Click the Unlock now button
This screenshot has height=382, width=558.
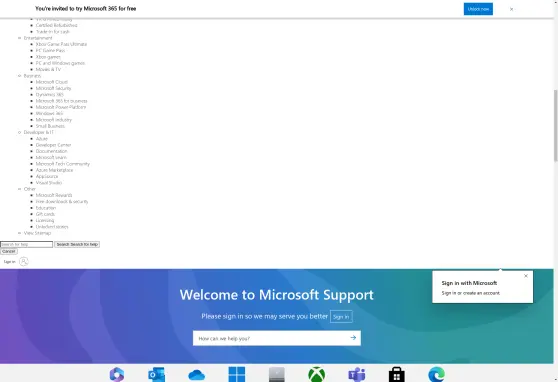click(x=478, y=9)
